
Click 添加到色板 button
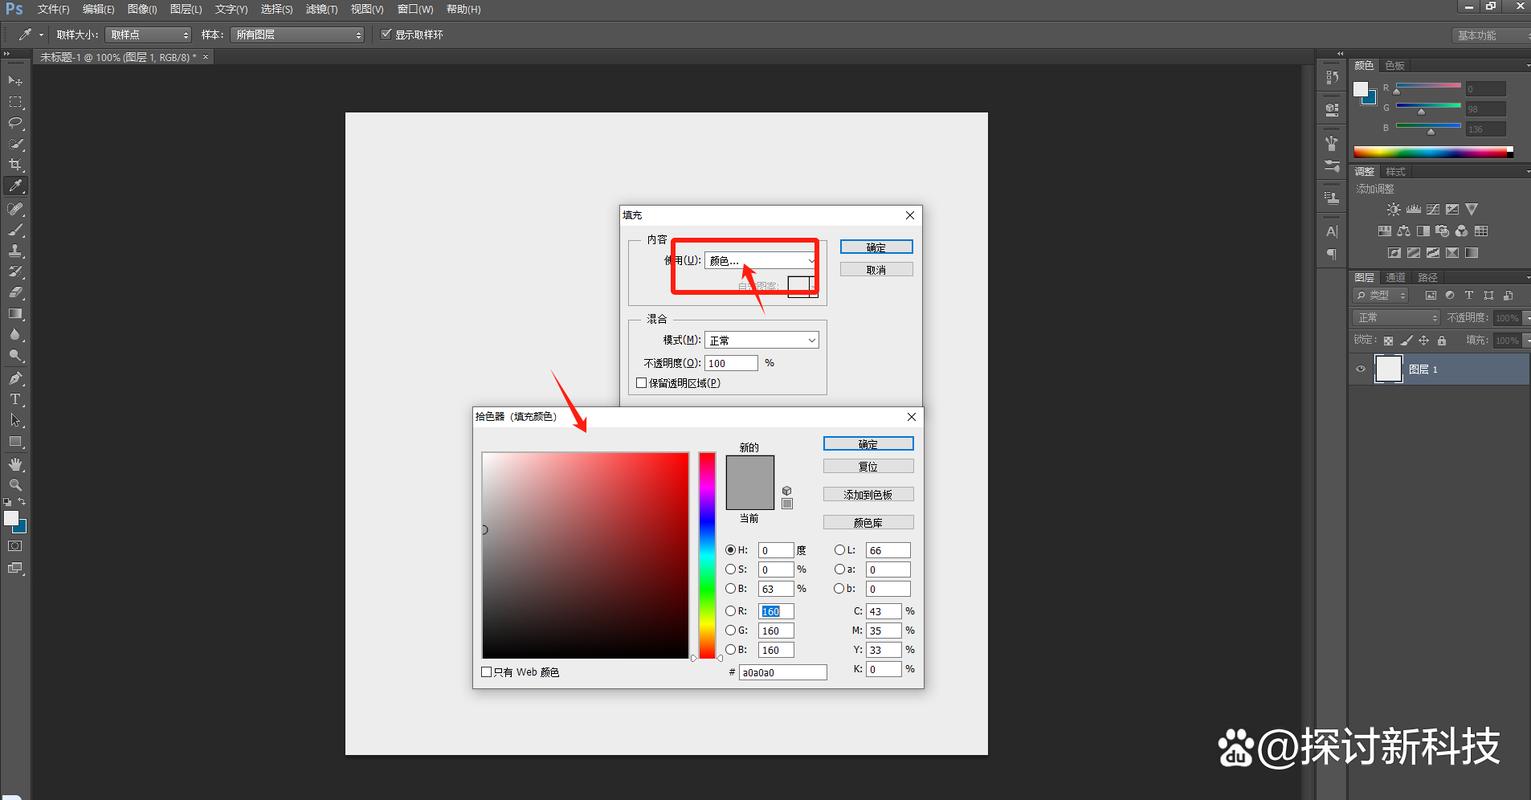[868, 494]
